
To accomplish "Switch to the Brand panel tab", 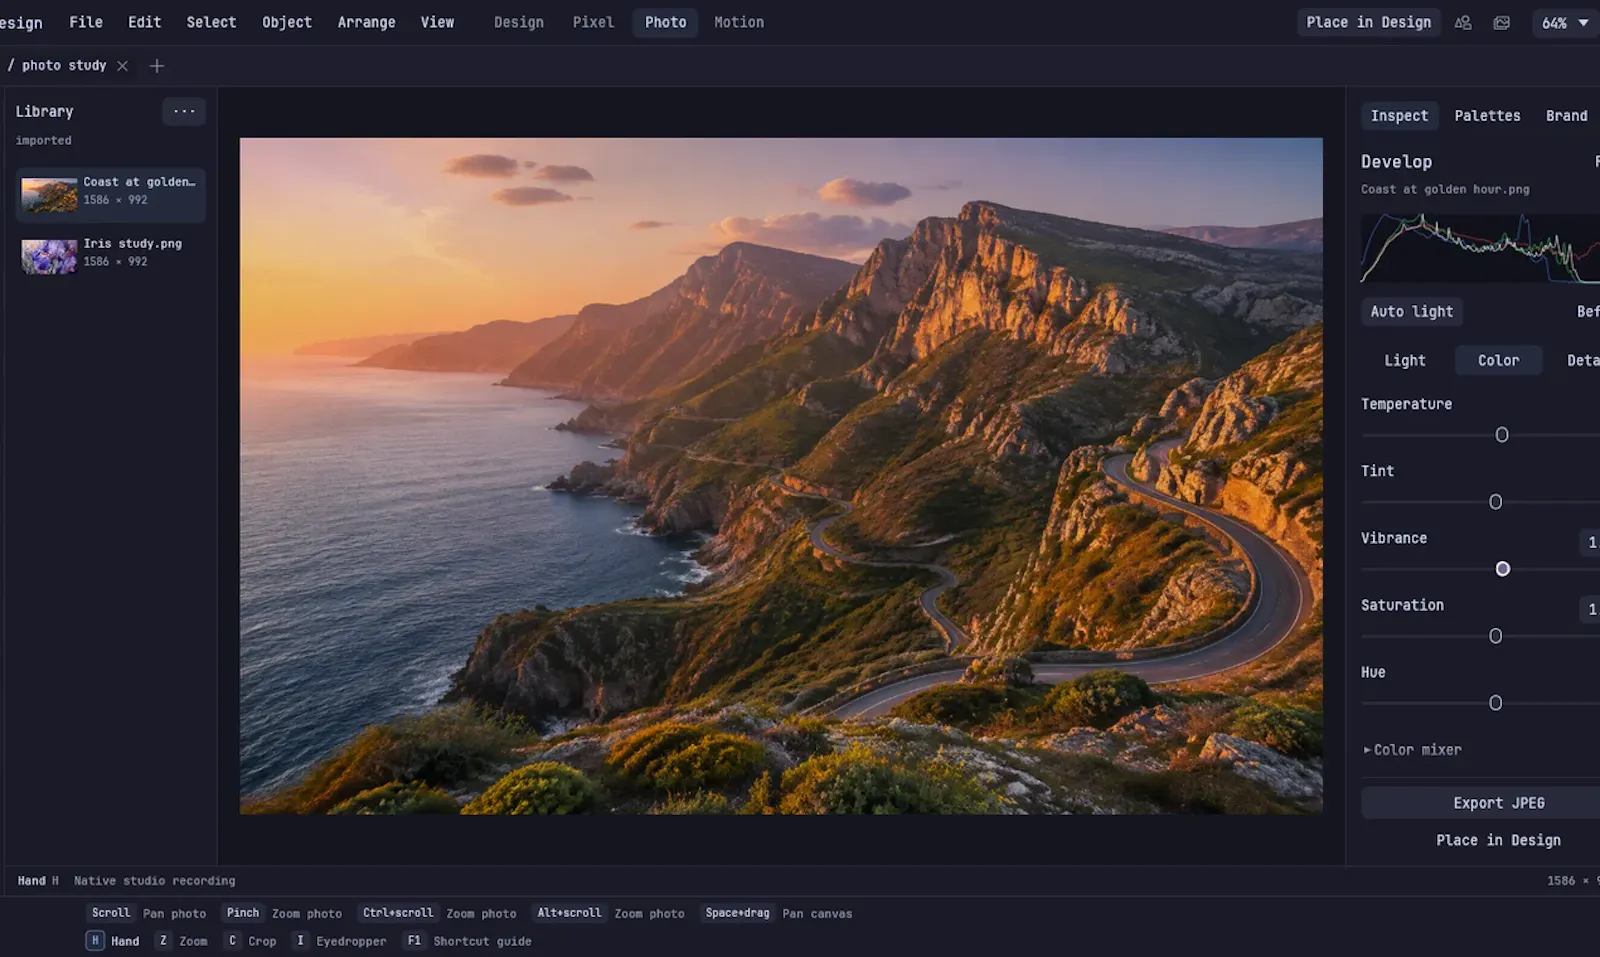I will click(1566, 116).
